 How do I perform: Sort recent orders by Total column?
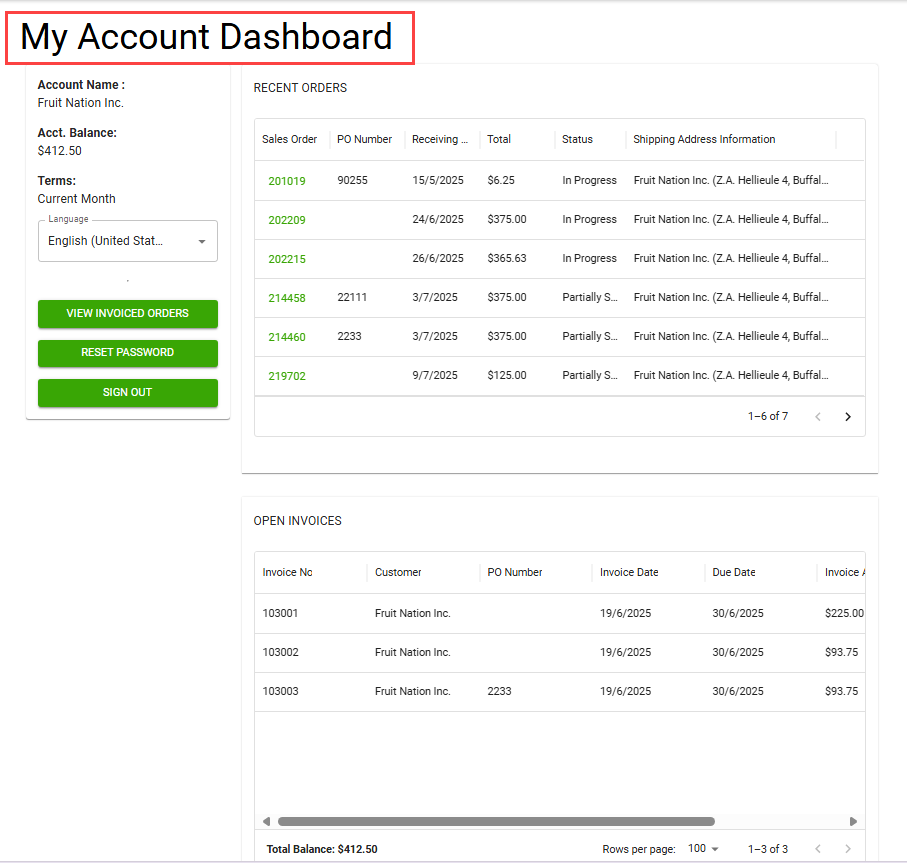pyautogui.click(x=499, y=139)
